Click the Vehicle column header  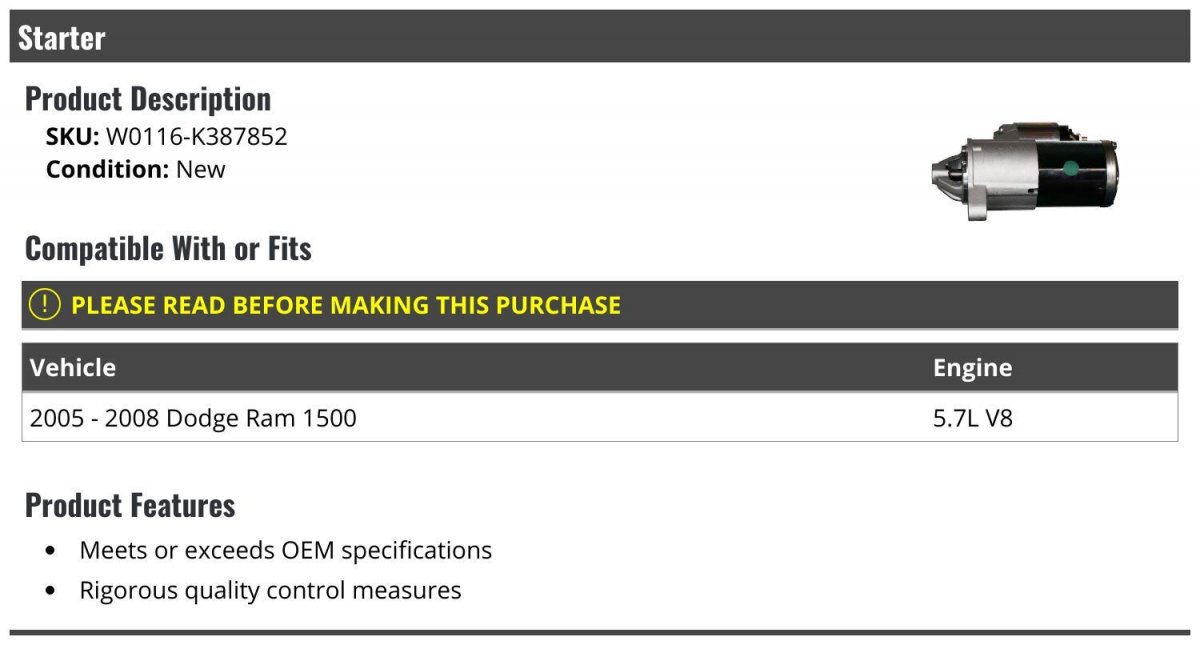click(x=73, y=368)
